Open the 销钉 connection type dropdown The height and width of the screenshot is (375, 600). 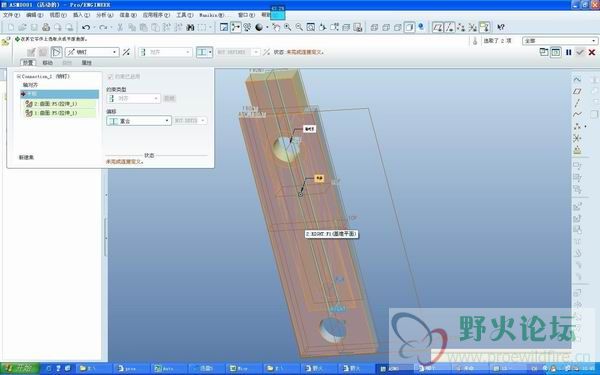[92, 52]
